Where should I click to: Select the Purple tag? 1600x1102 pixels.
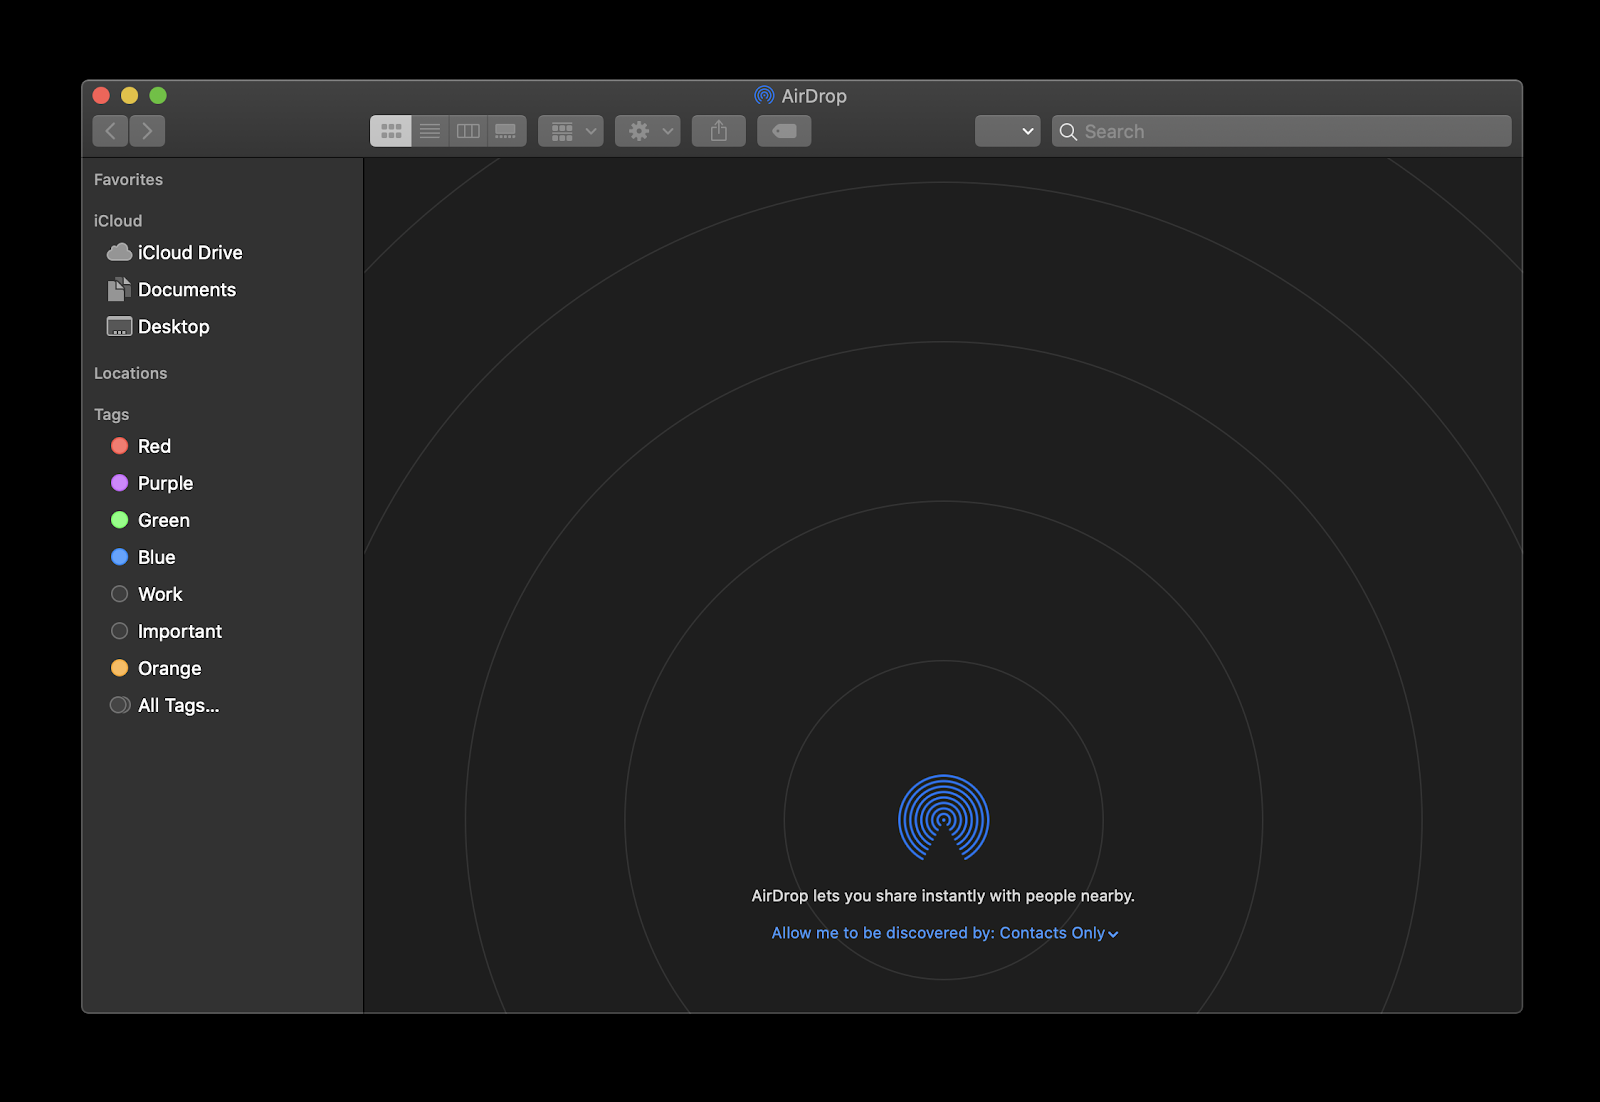(222, 483)
